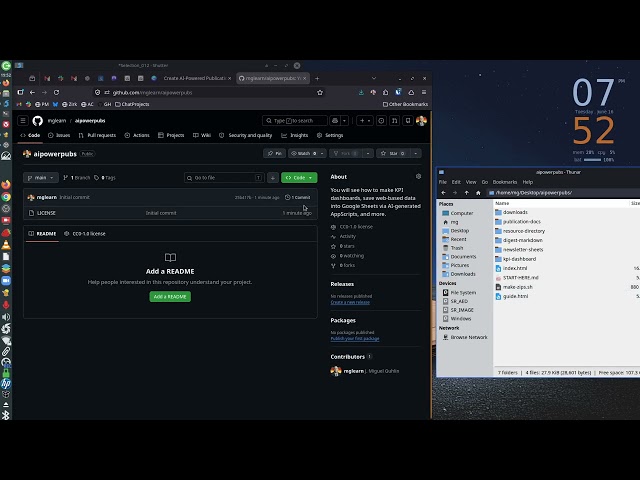Expand the Copilot dropdown arrow in header

(344, 120)
